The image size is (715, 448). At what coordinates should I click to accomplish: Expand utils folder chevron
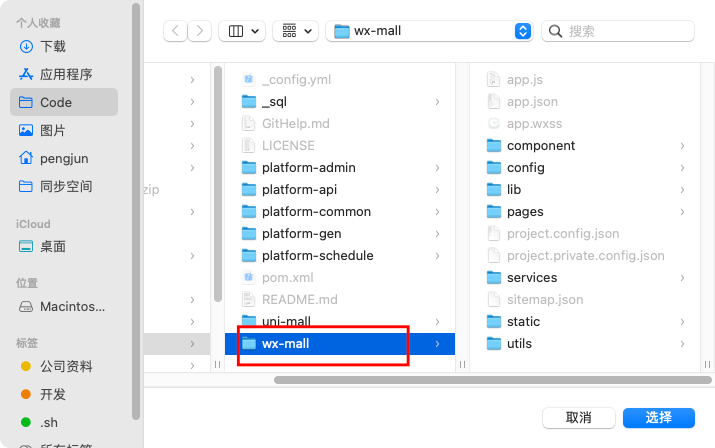pyautogui.click(x=682, y=344)
